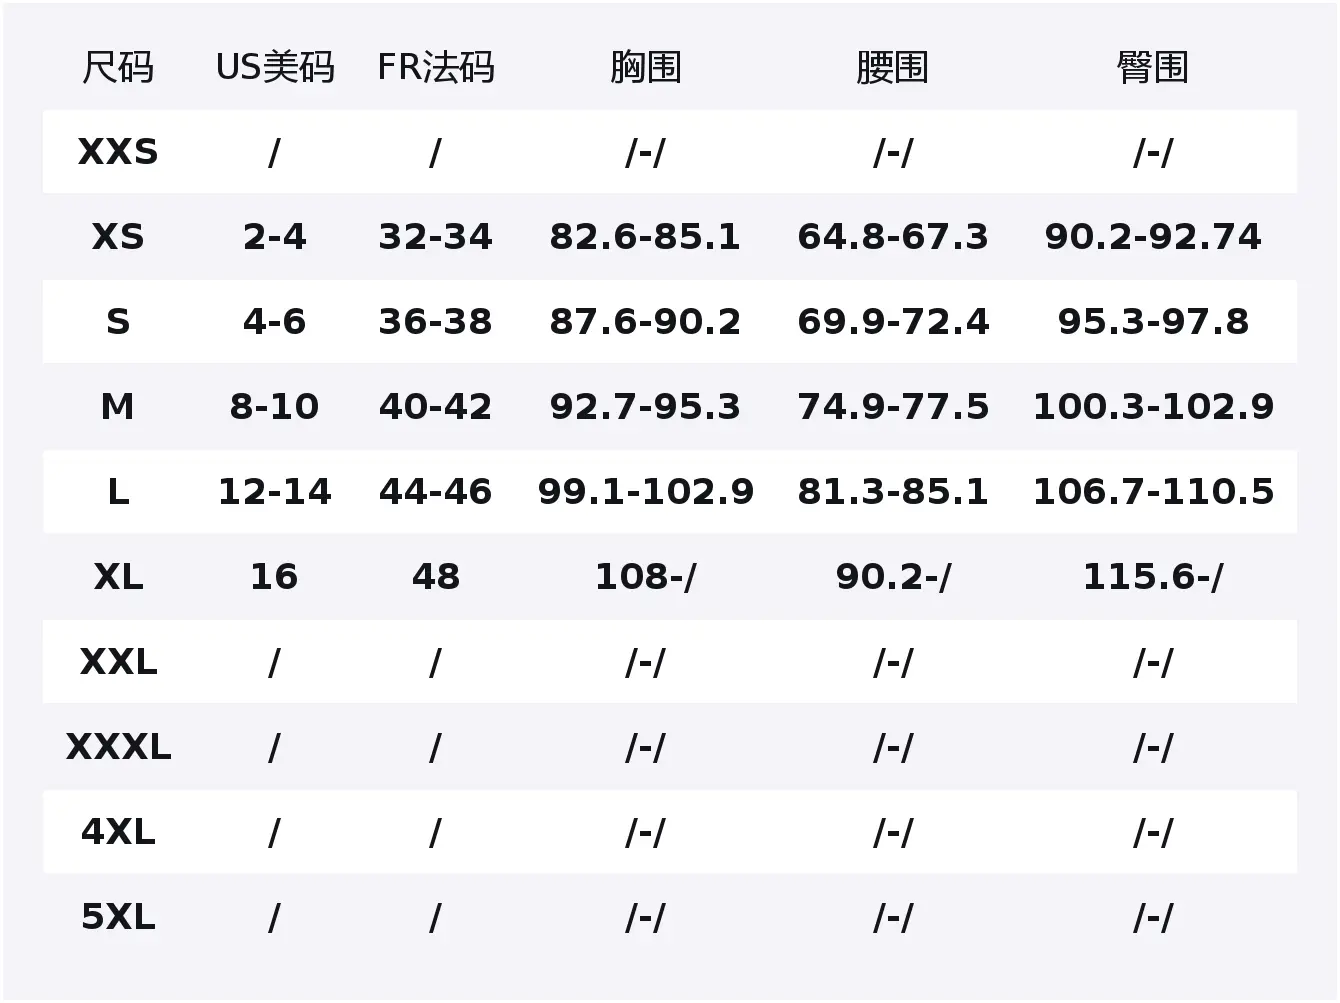Select bust measurement 82.6-85.1
Screen dimensions: 1340x1003
pyautogui.click(x=645, y=237)
